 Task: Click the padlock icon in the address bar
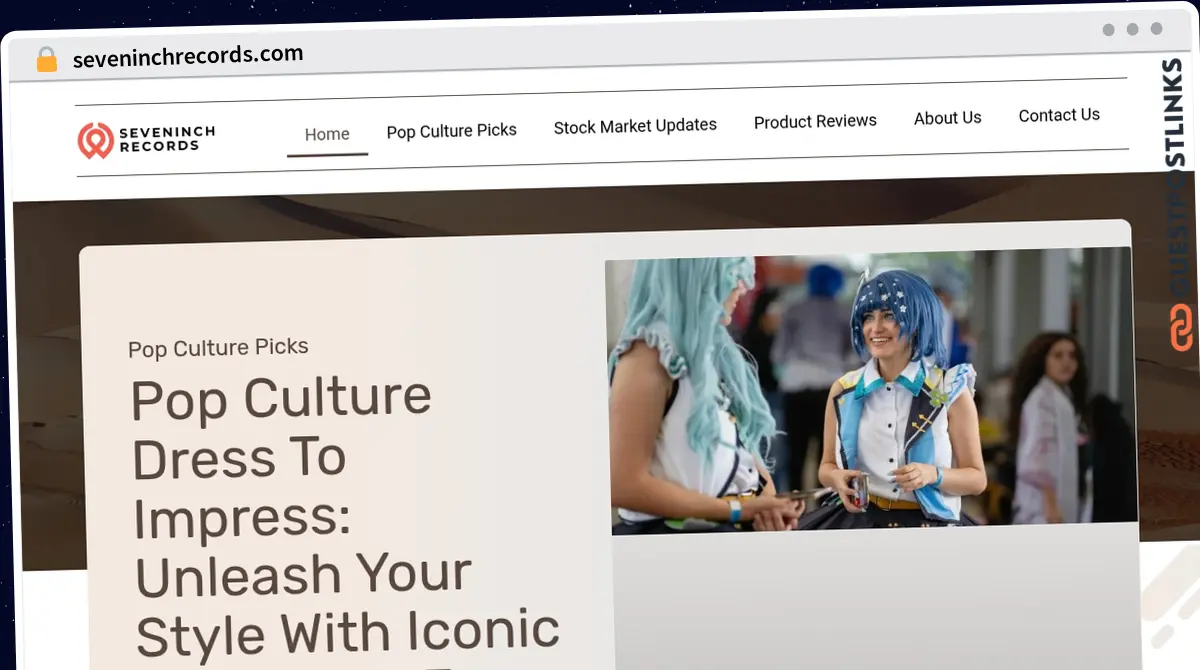(x=44, y=58)
